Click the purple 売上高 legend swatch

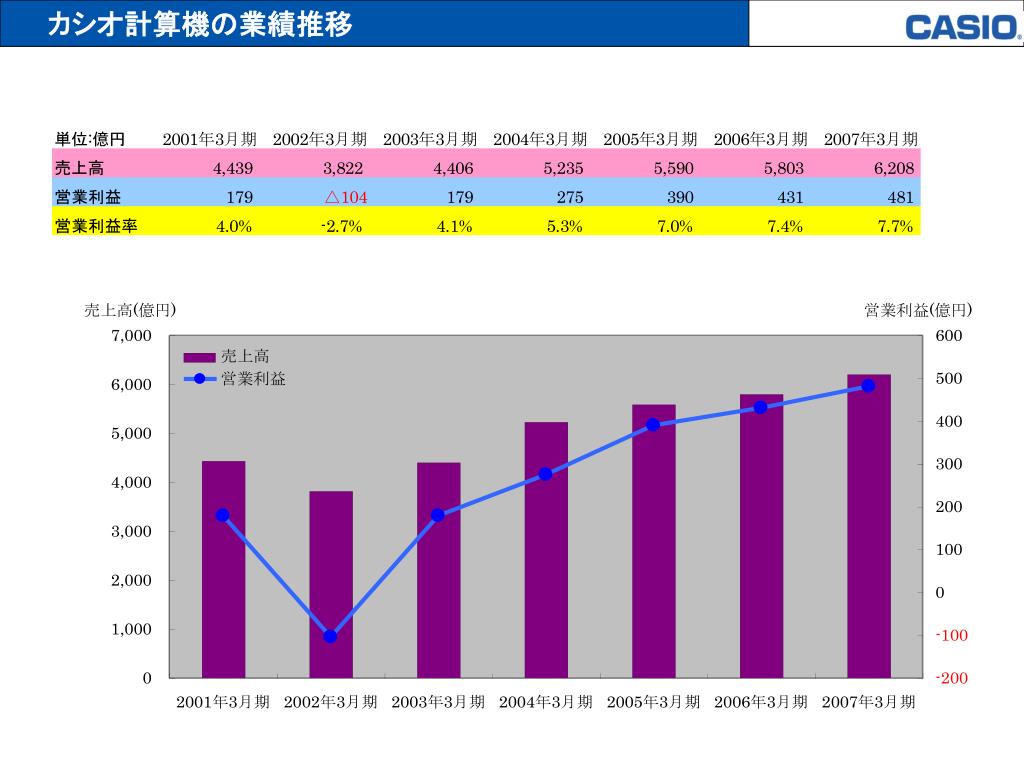coord(199,357)
